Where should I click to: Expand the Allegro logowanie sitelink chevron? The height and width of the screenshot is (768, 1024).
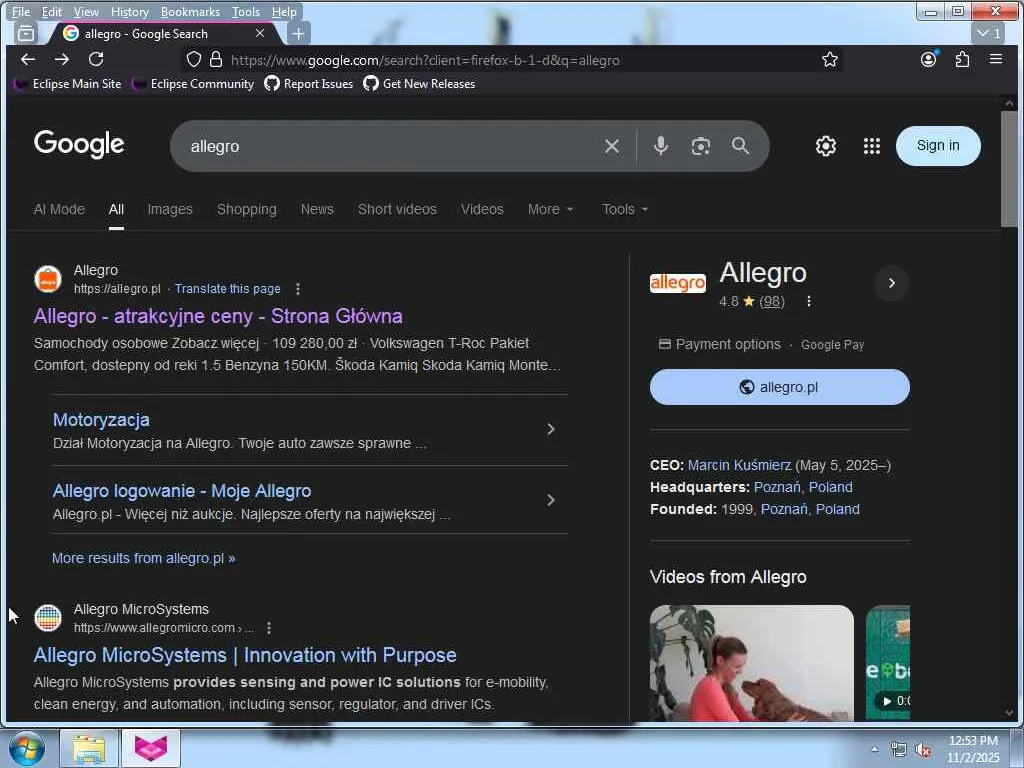point(551,500)
